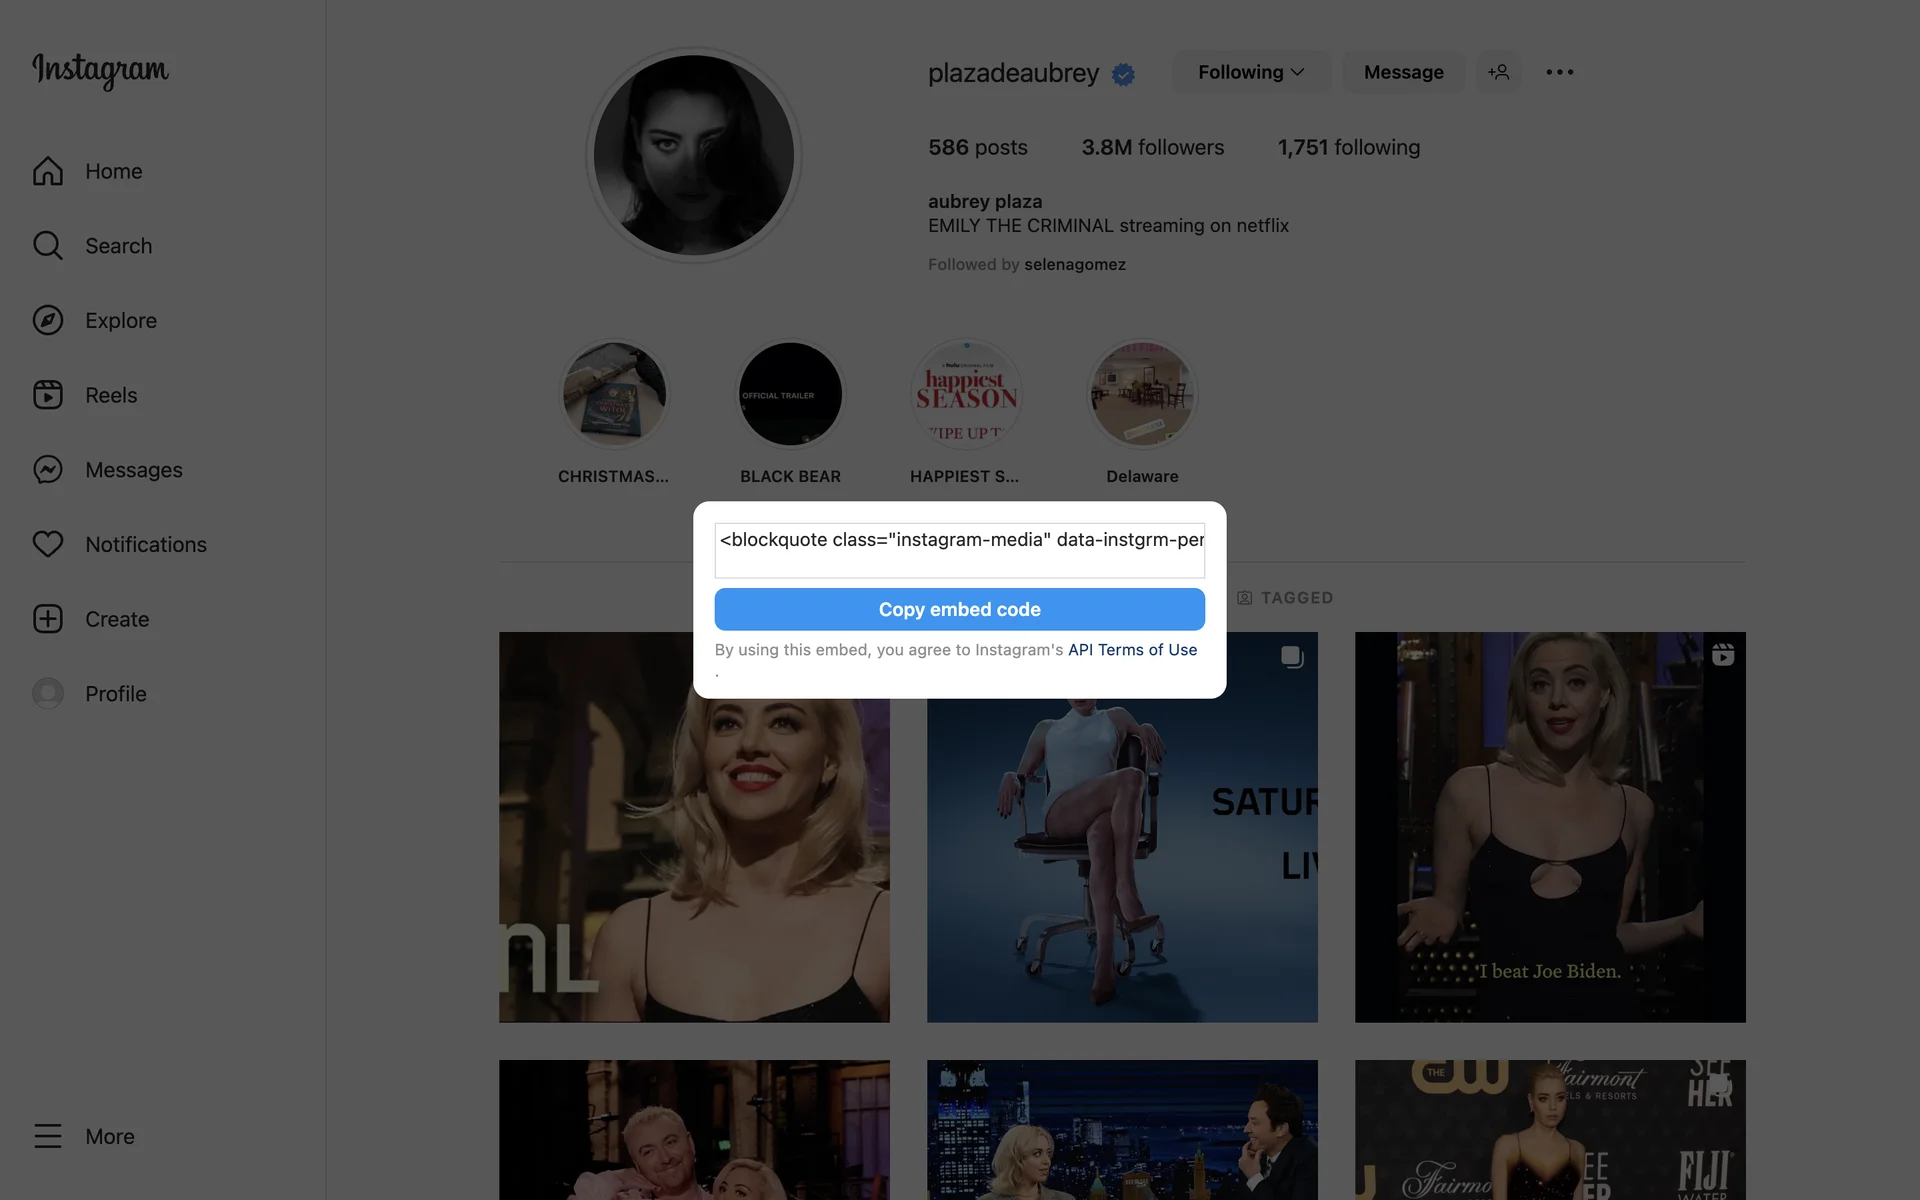
Task: Click the Instagram logo
Action: [x=100, y=70]
